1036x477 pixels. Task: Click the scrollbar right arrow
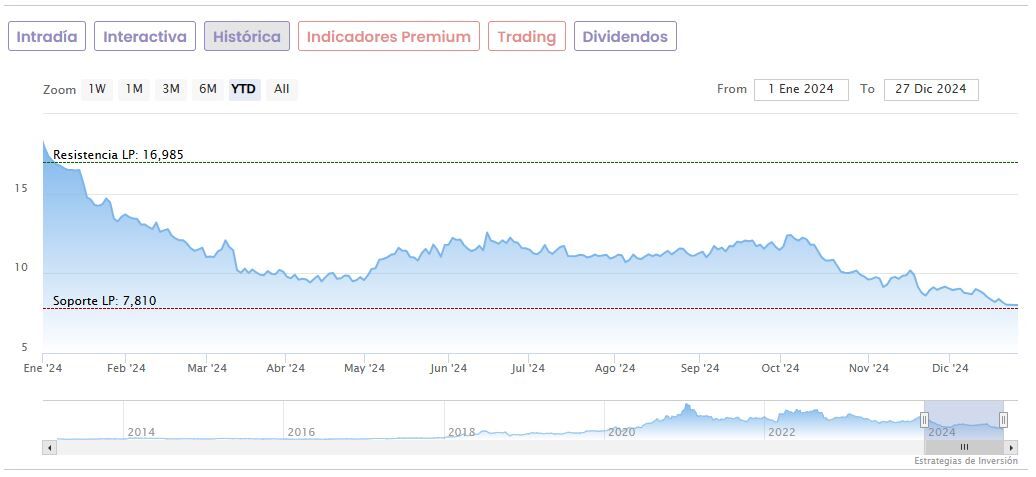(x=1011, y=447)
